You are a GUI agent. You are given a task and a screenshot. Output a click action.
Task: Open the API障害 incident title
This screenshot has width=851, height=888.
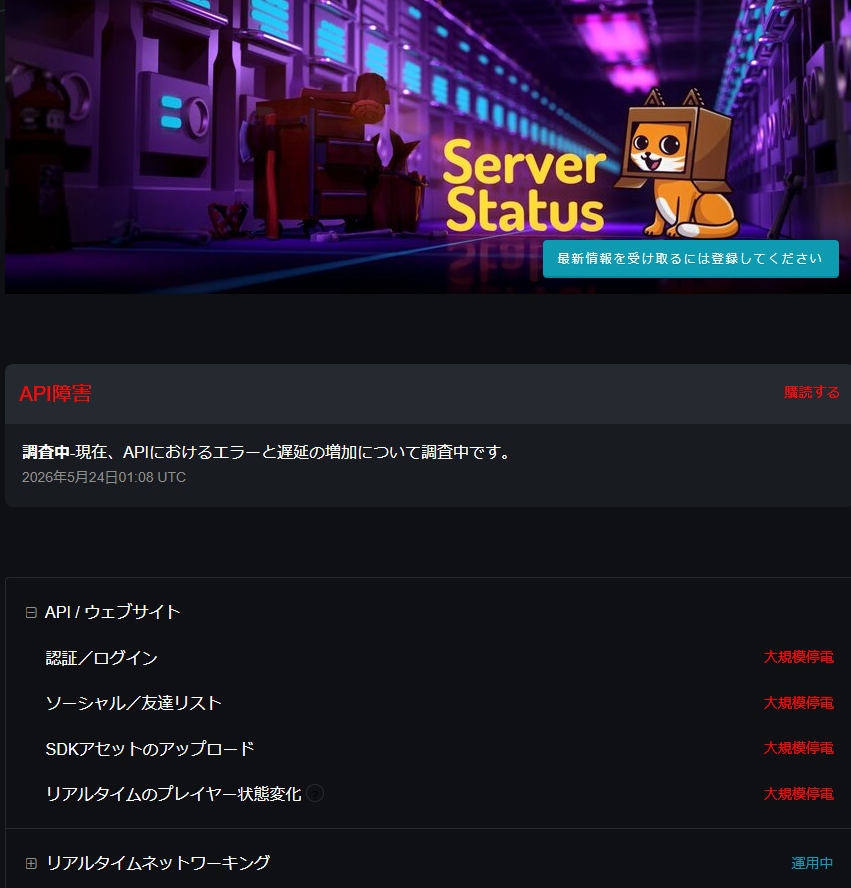(x=55, y=394)
